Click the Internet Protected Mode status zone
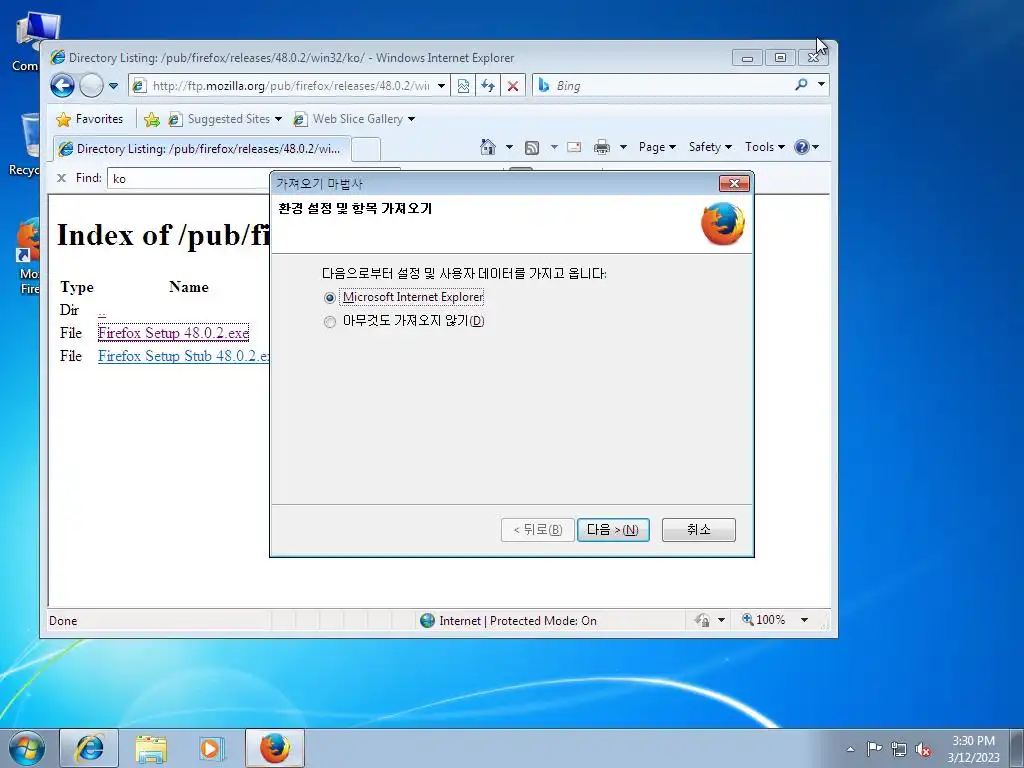 pos(509,620)
